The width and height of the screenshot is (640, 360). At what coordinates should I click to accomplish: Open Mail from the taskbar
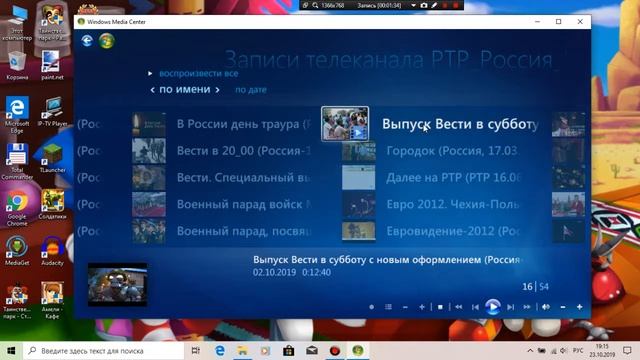point(312,351)
